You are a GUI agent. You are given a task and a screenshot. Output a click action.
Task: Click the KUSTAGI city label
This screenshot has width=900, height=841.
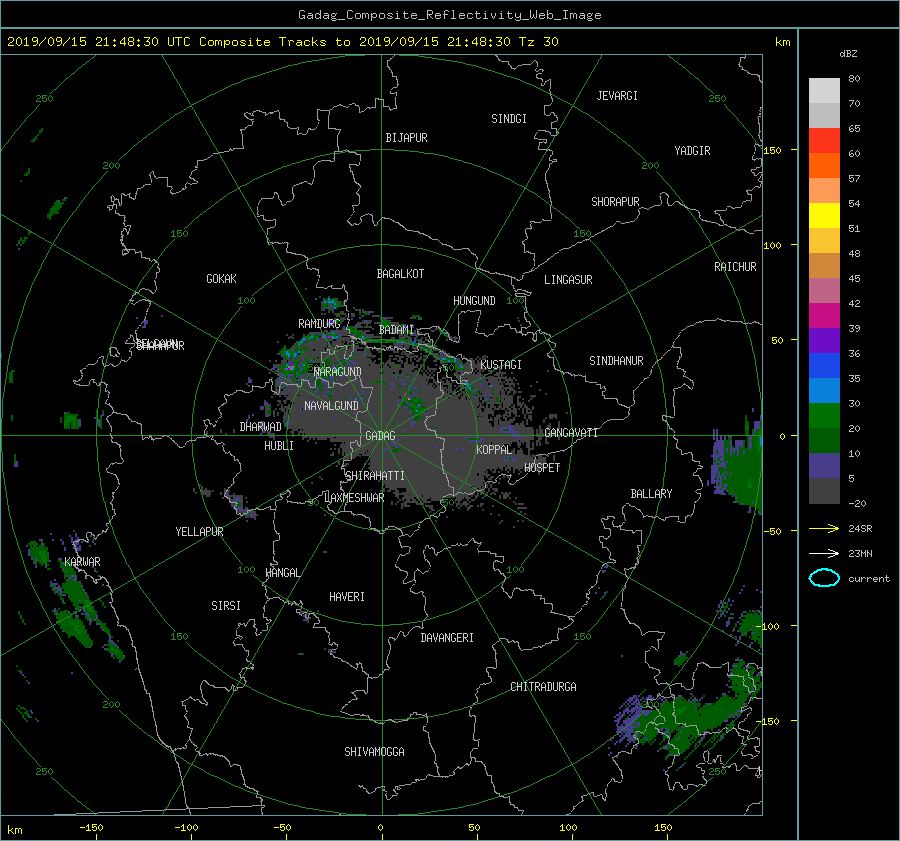coord(501,365)
